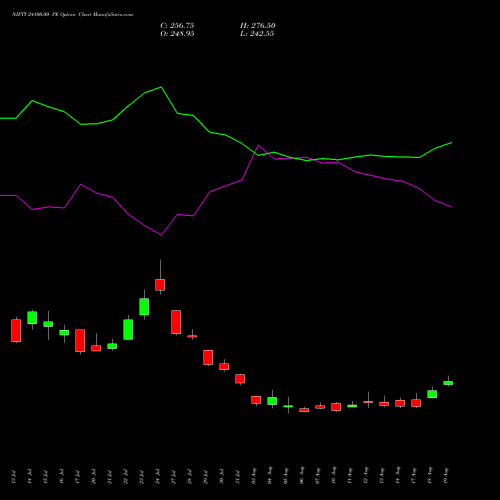Image resolution: width=500 pixels, height=500 pixels.
Task: Click the 31 Jul date label
Action: [238, 477]
